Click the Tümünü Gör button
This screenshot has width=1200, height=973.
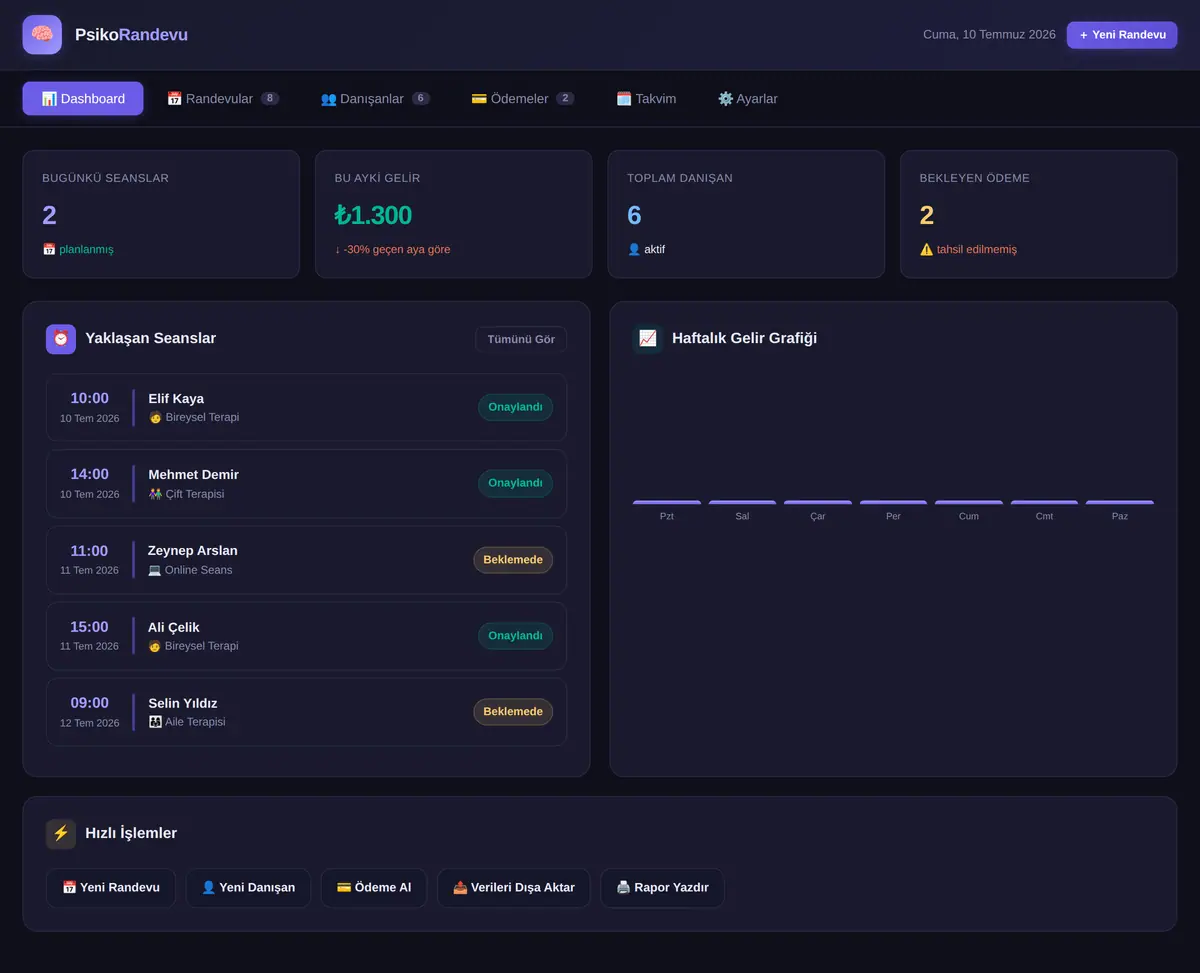(521, 340)
